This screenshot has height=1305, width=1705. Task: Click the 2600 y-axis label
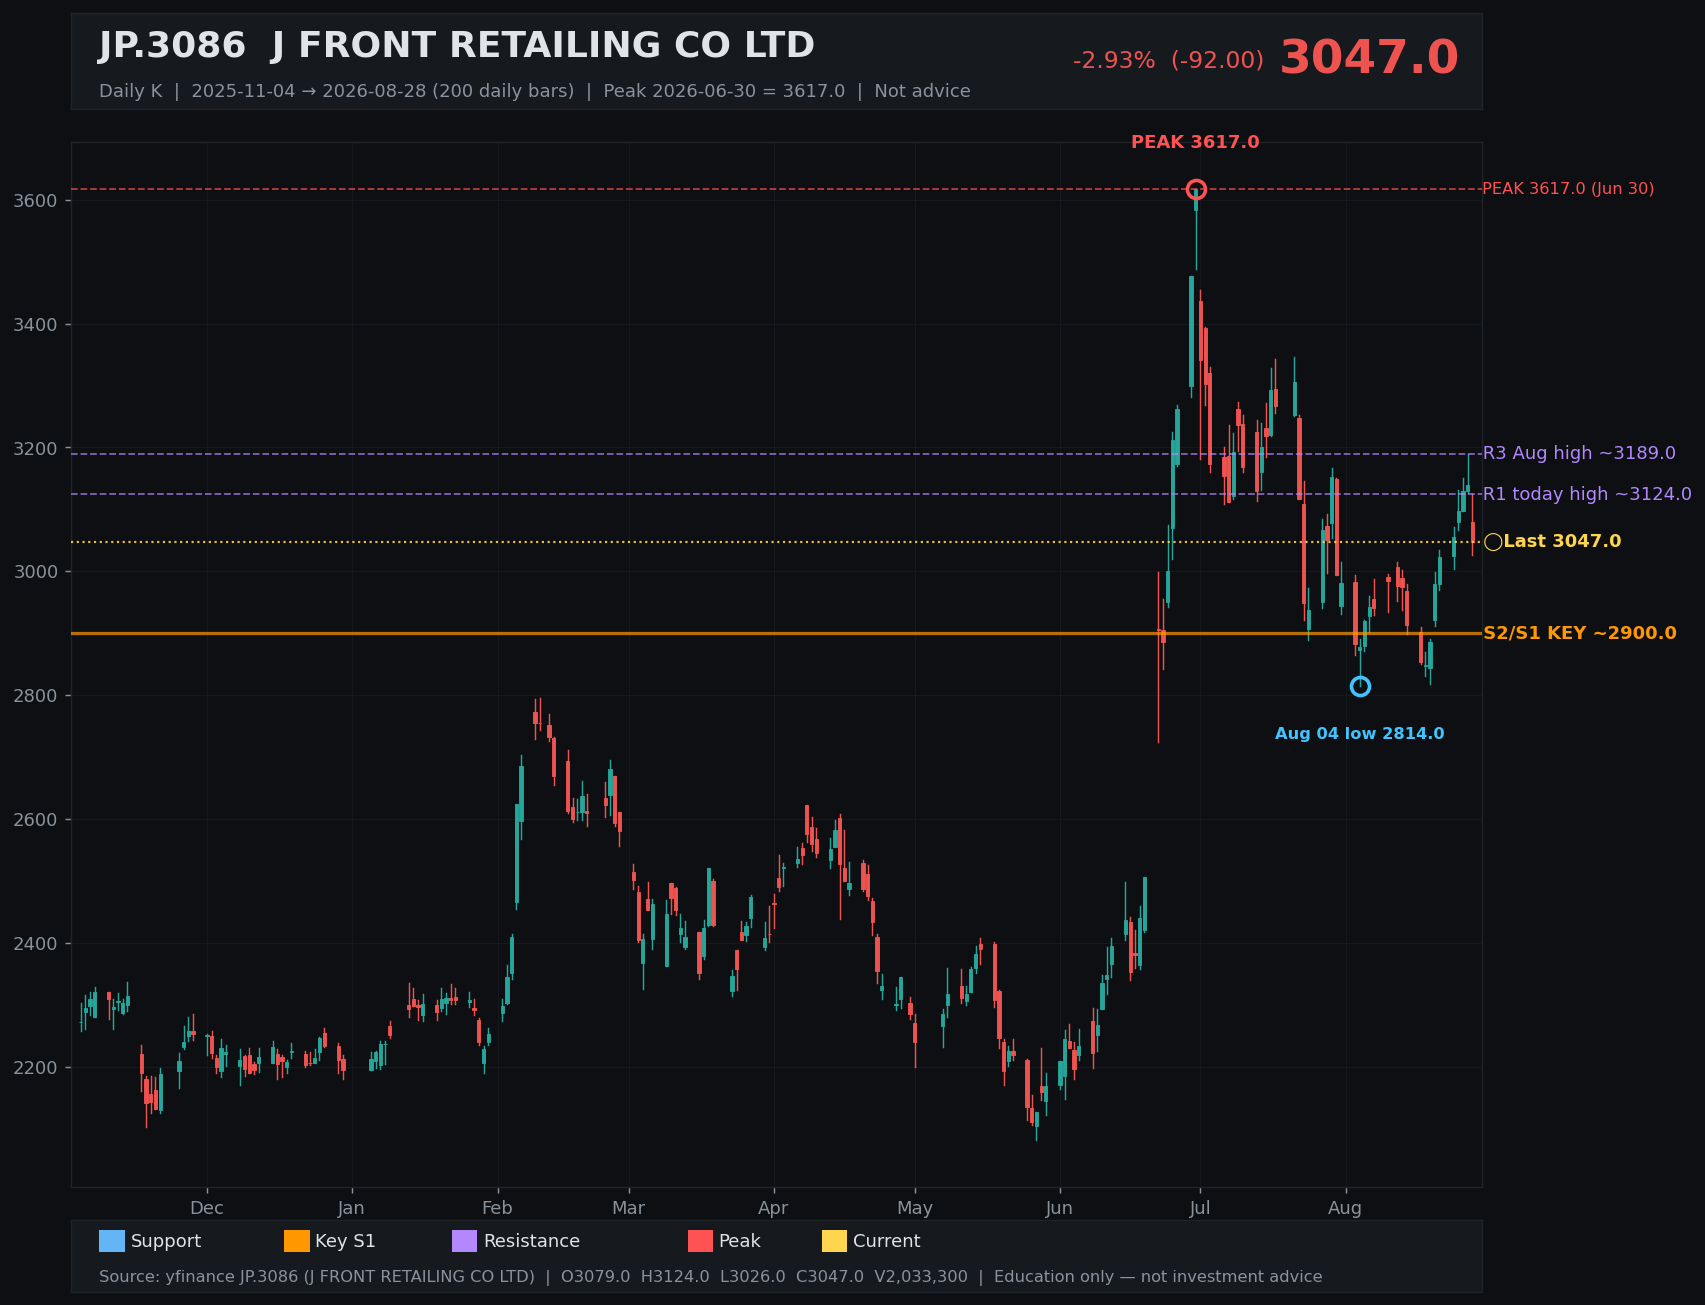tap(36, 820)
